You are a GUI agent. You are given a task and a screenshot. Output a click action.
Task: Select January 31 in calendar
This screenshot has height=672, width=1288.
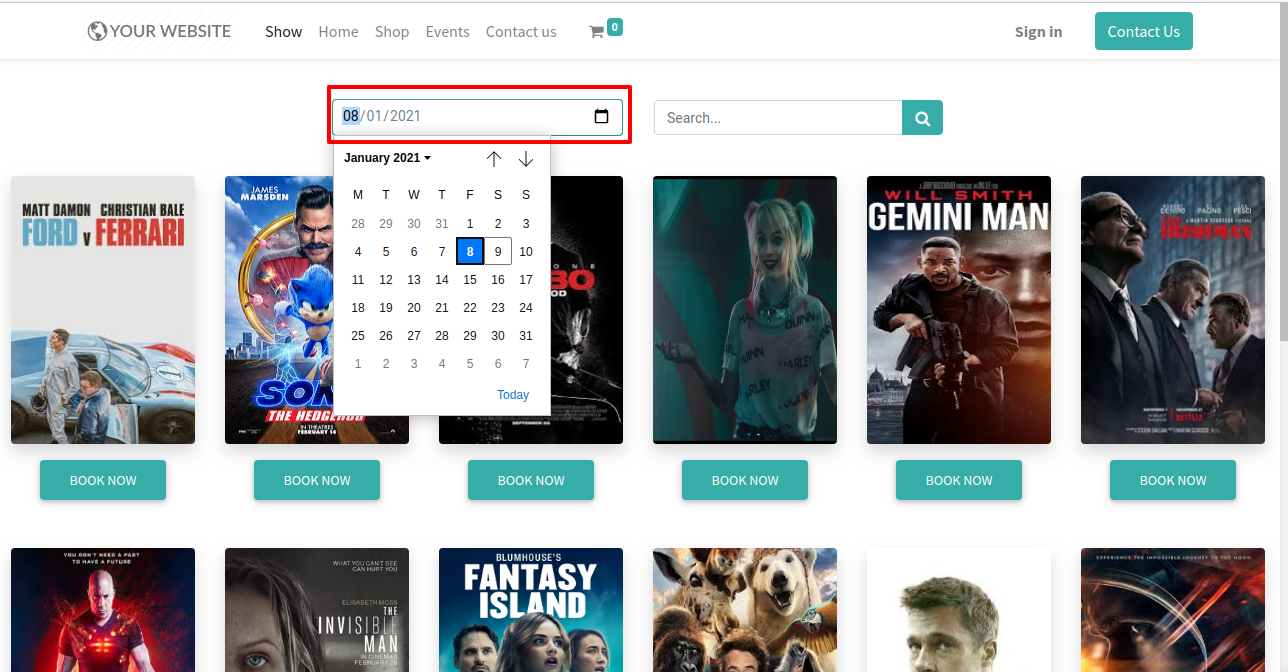coord(526,336)
